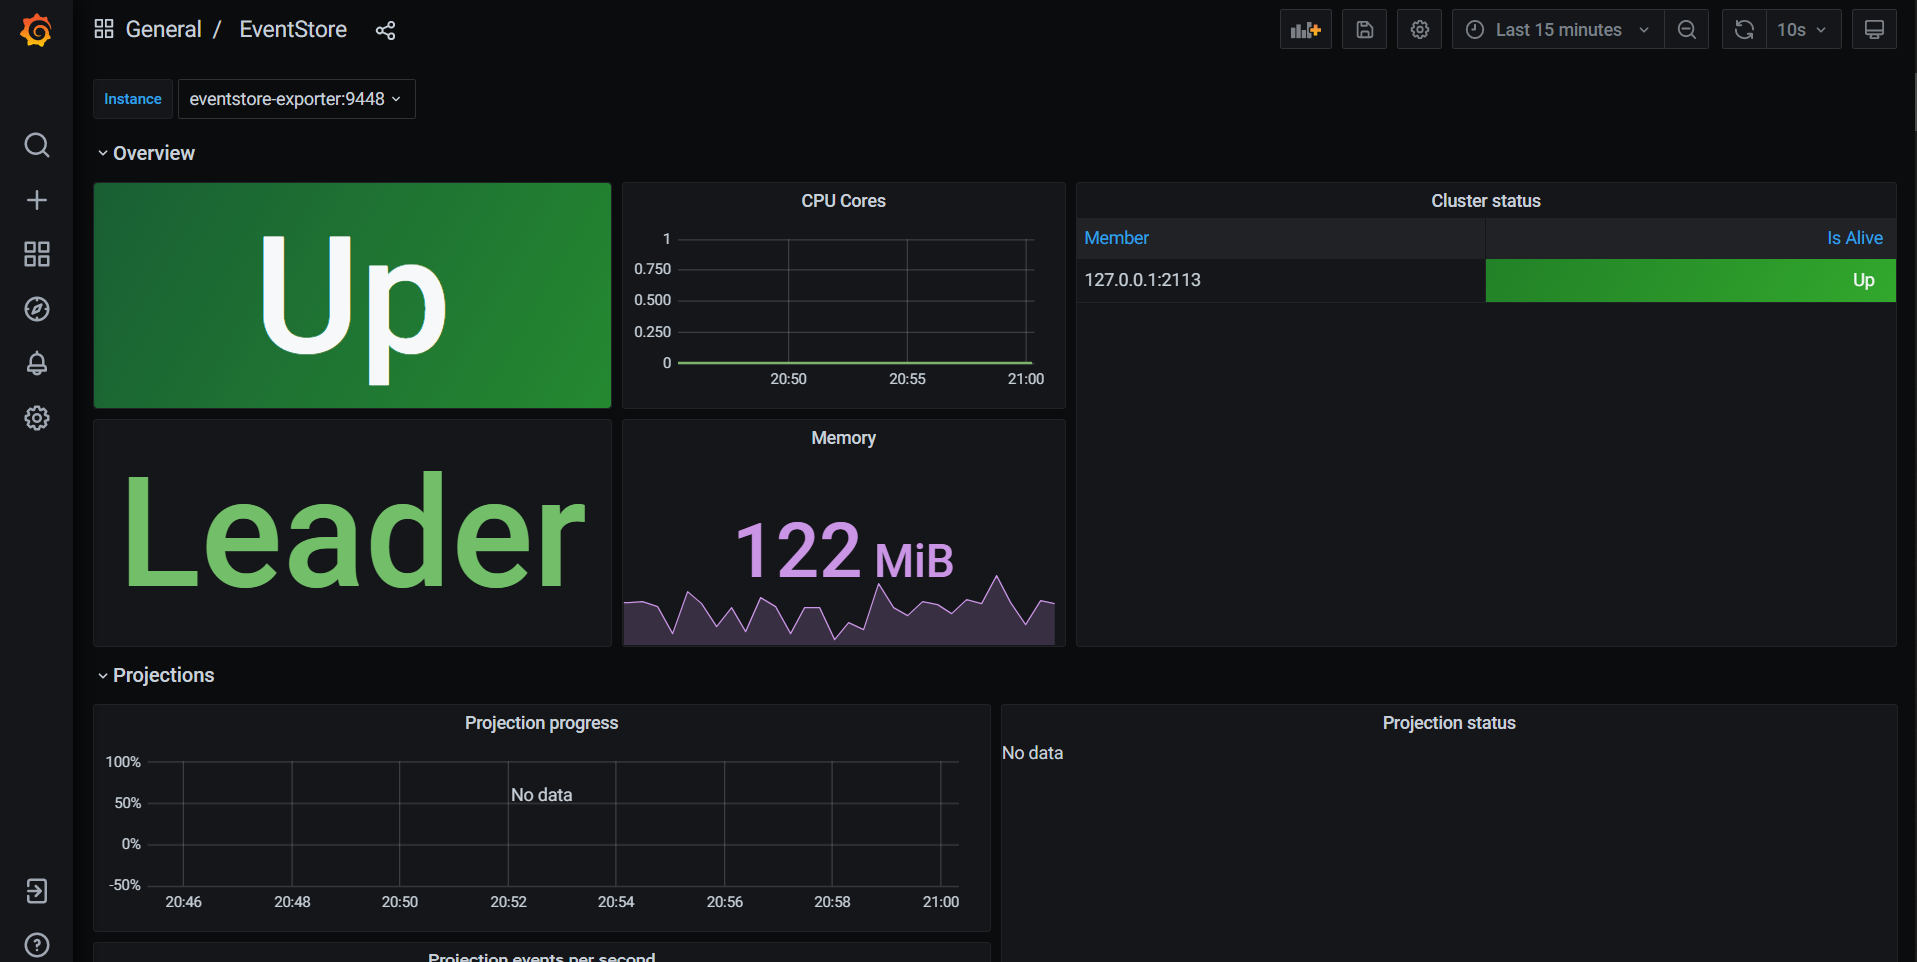Save the dashboard
This screenshot has height=962, width=1917.
point(1365,30)
